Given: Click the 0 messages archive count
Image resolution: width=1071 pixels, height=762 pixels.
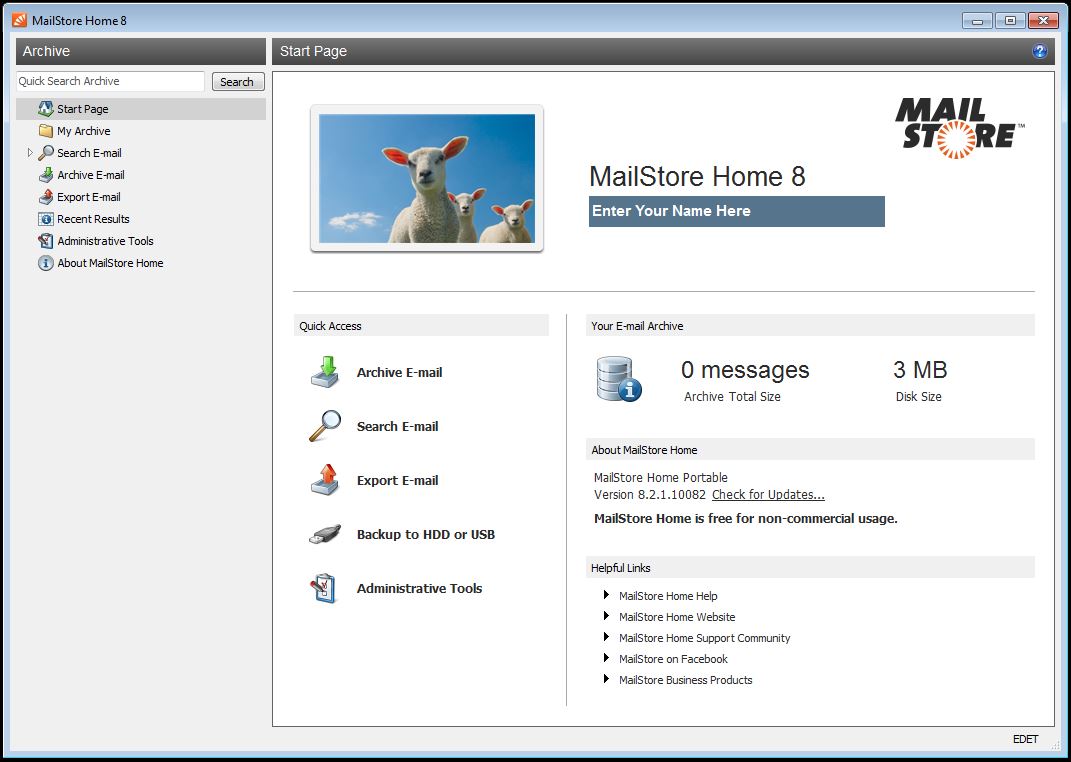Looking at the screenshot, I should coord(745,369).
